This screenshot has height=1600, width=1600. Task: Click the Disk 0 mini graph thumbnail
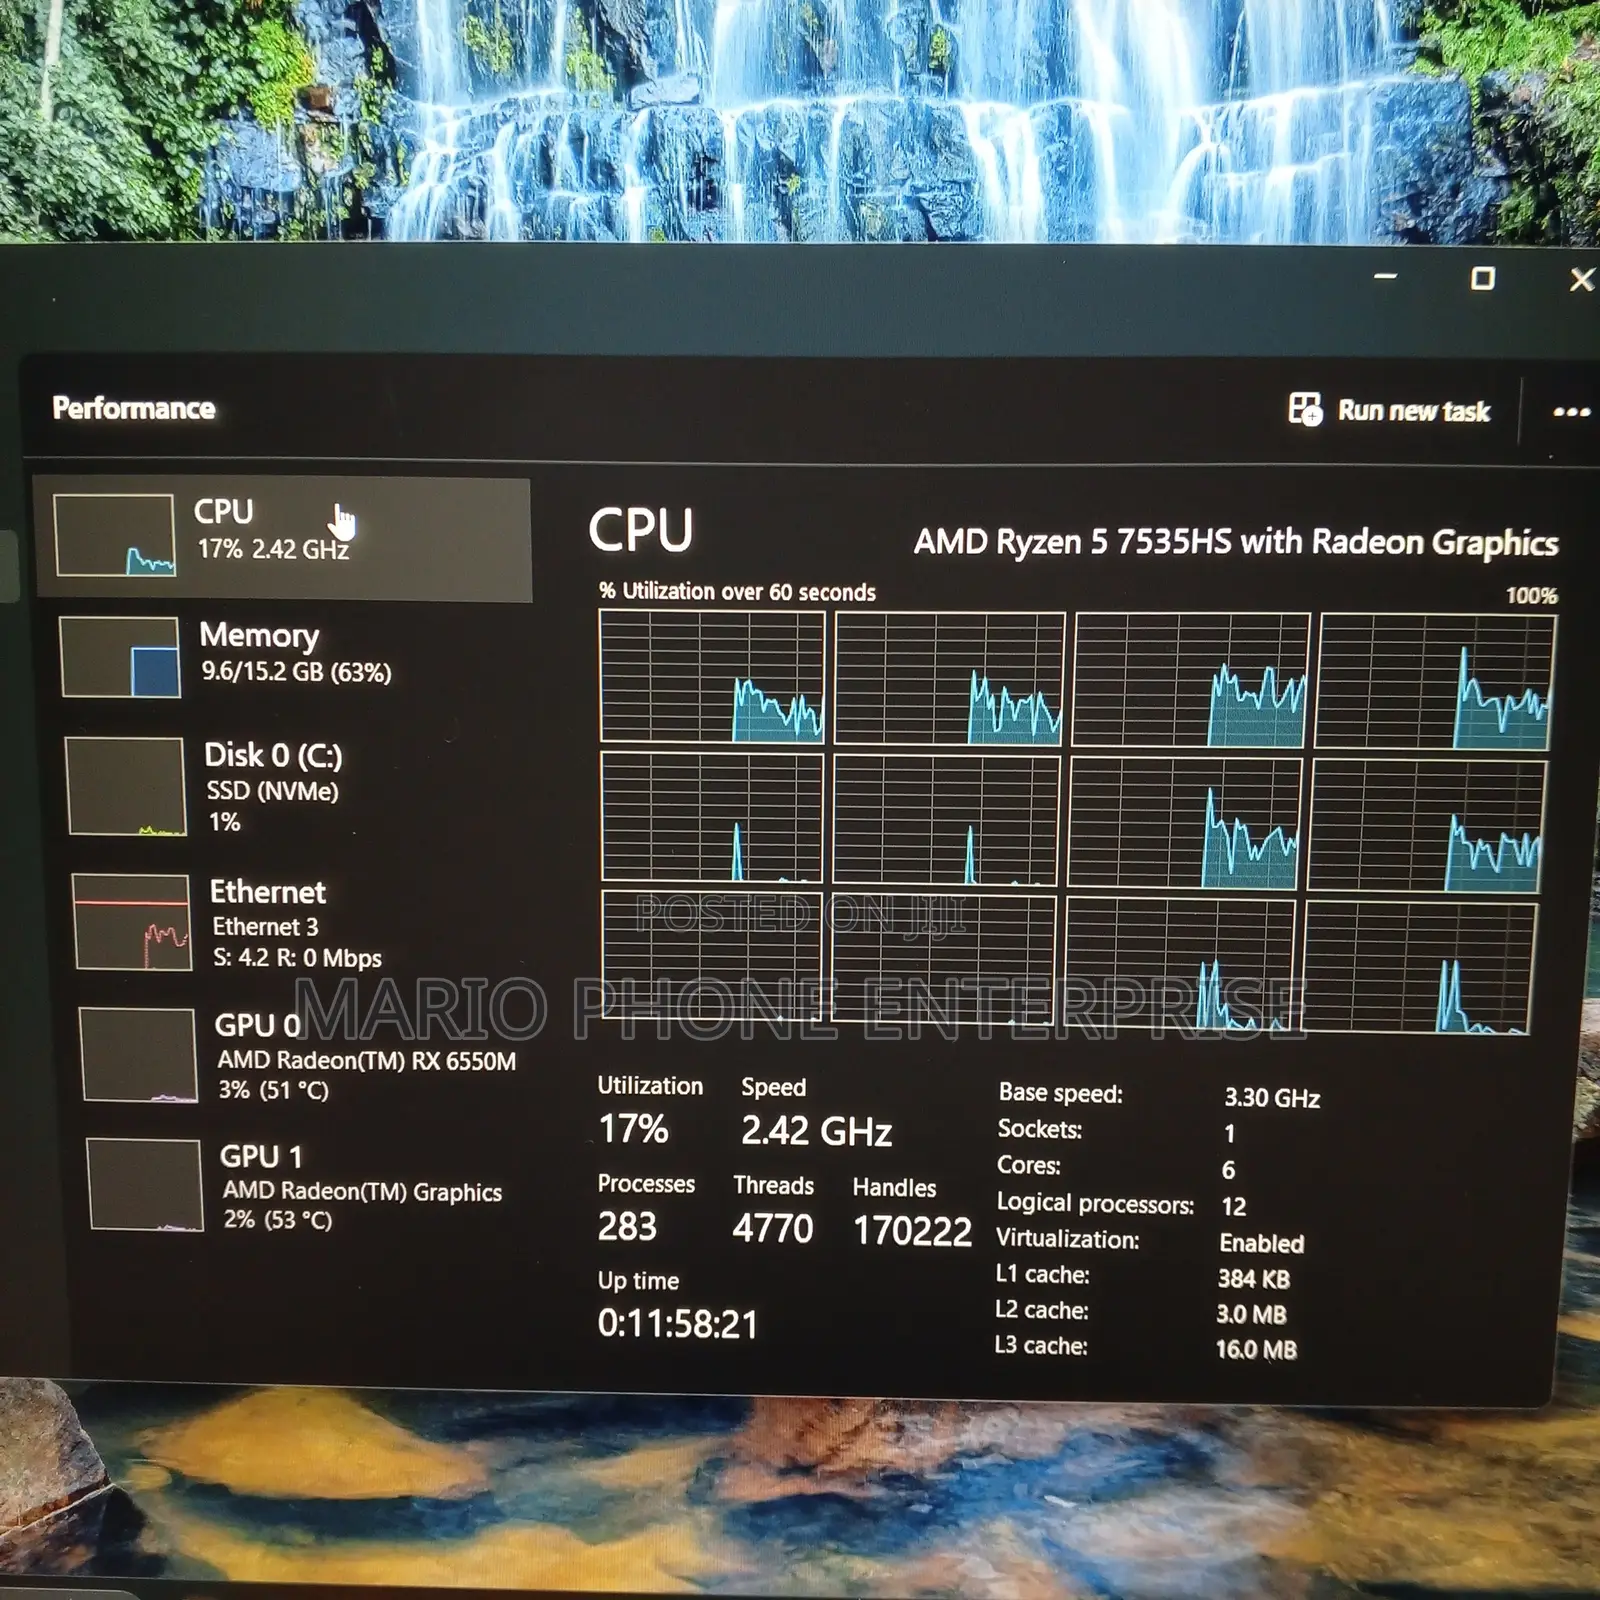[126, 787]
